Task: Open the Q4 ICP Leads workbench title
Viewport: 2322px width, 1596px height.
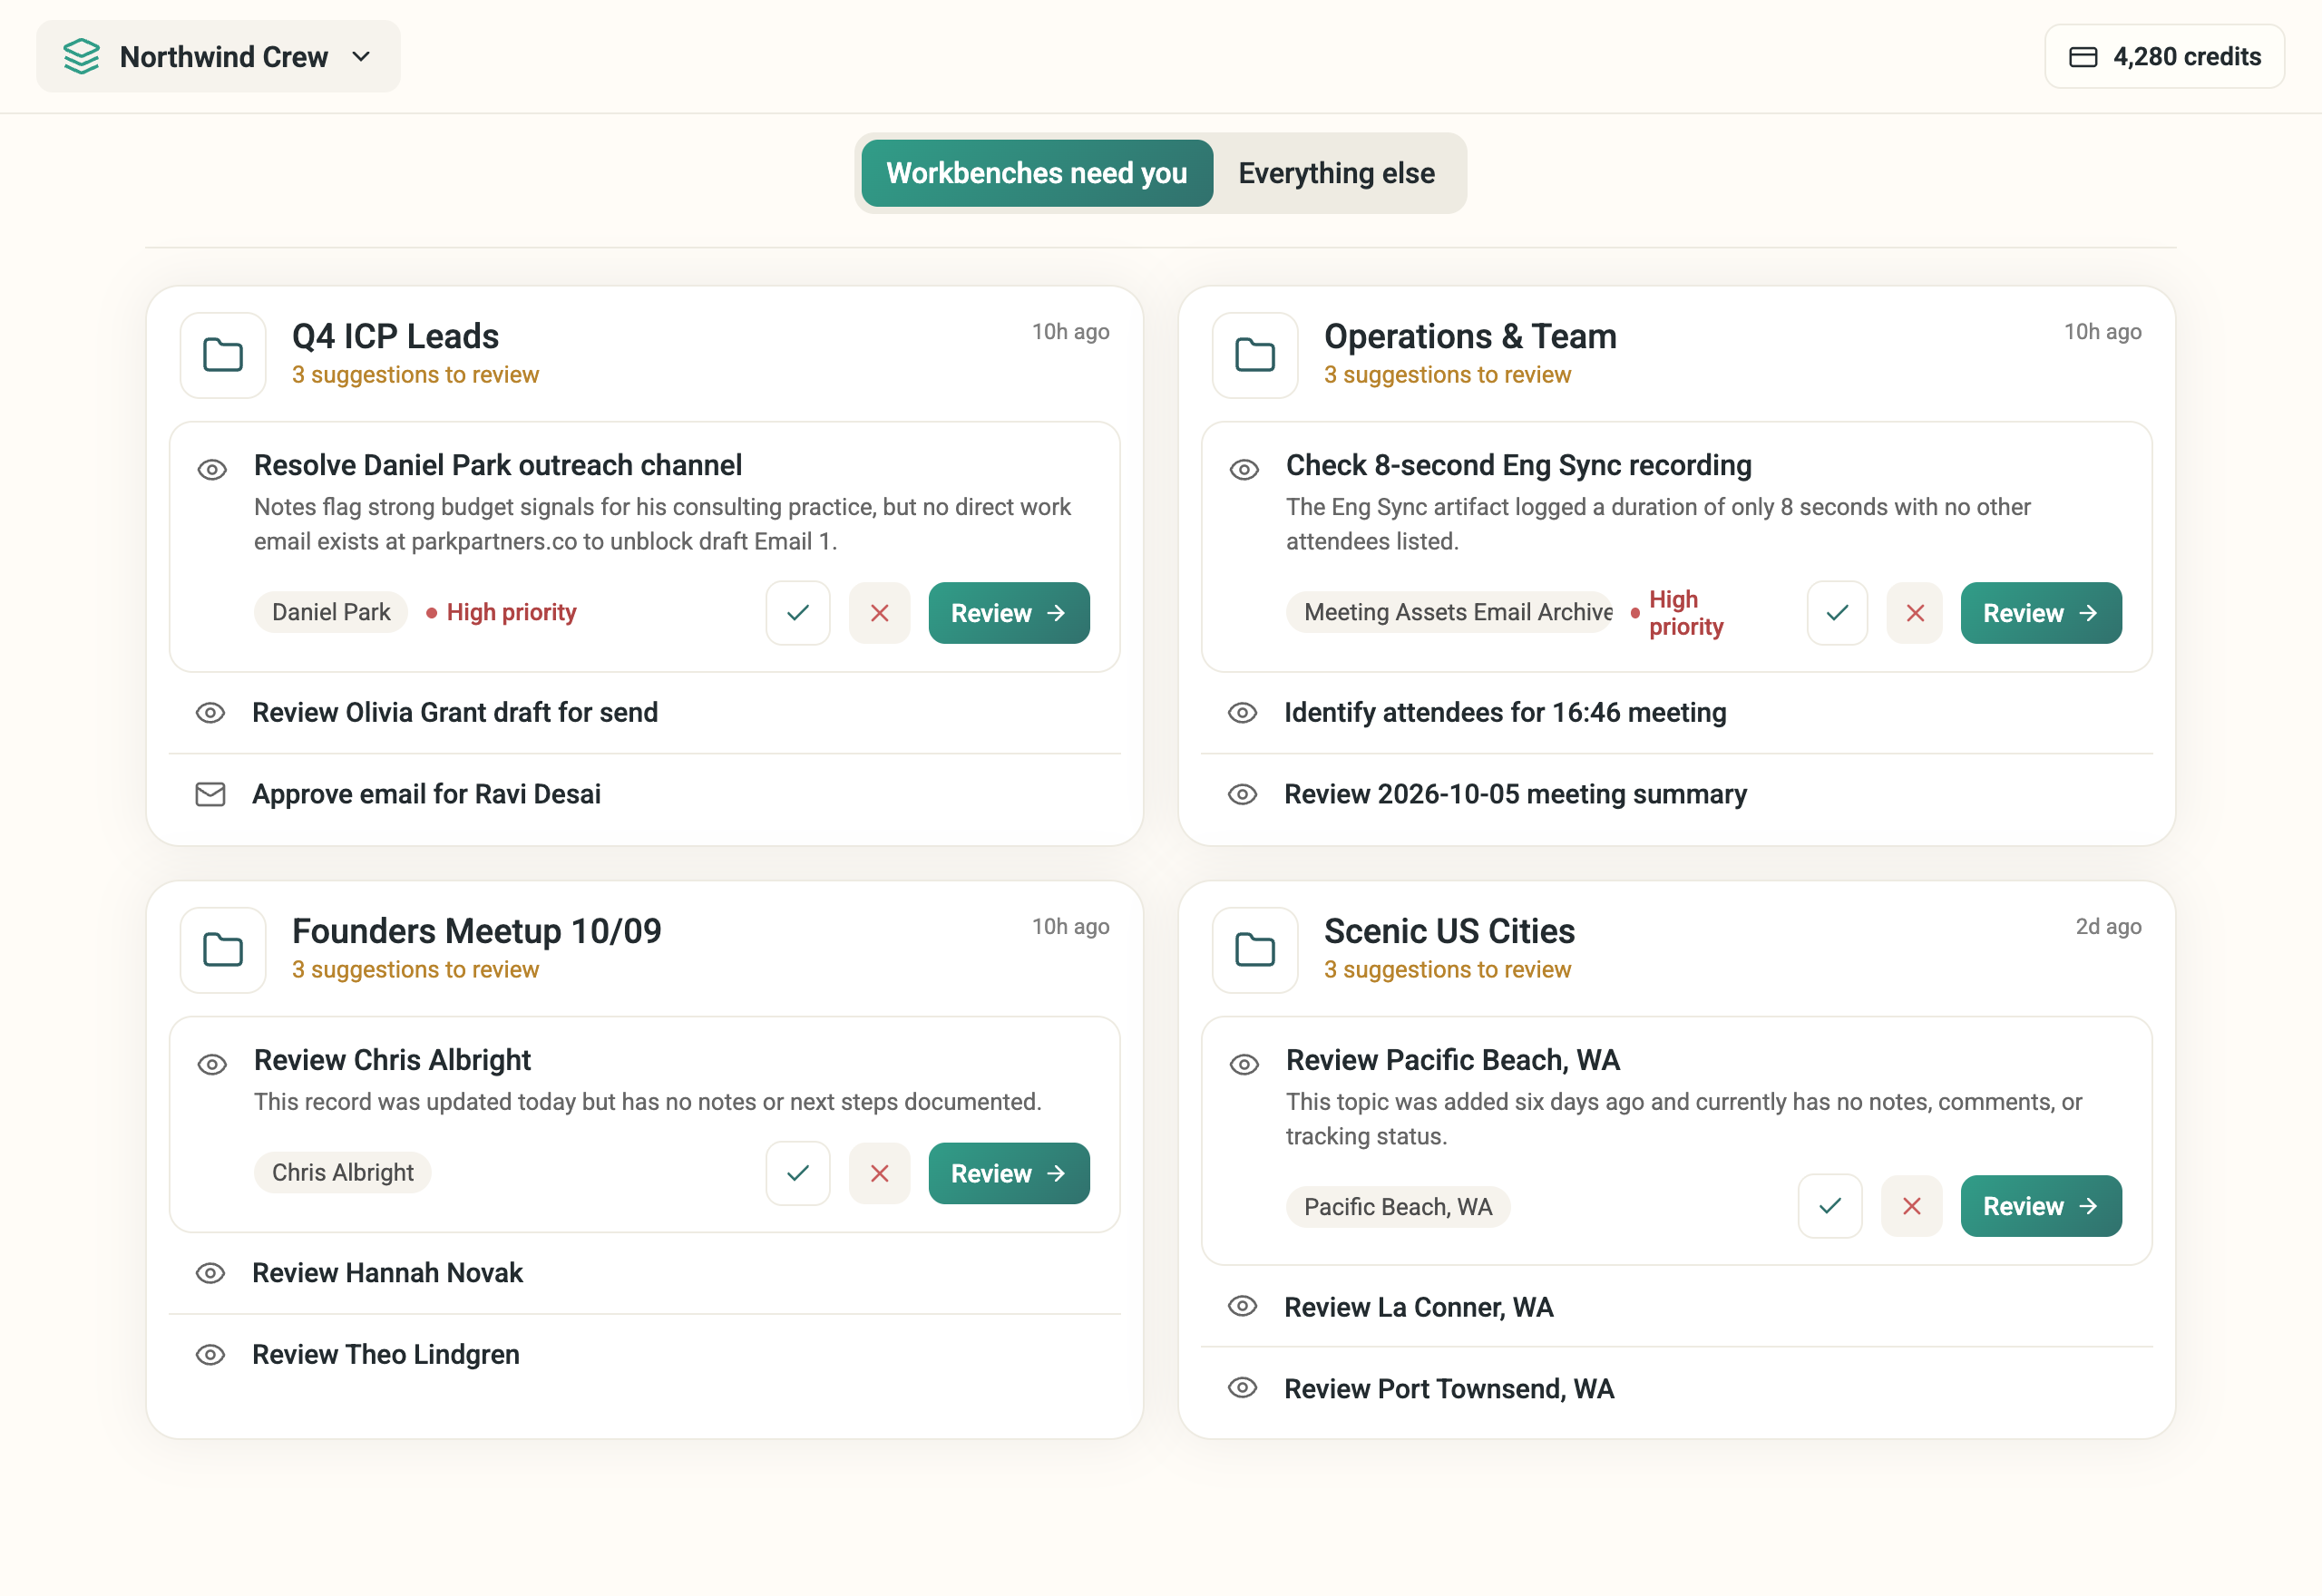Action: click(395, 336)
